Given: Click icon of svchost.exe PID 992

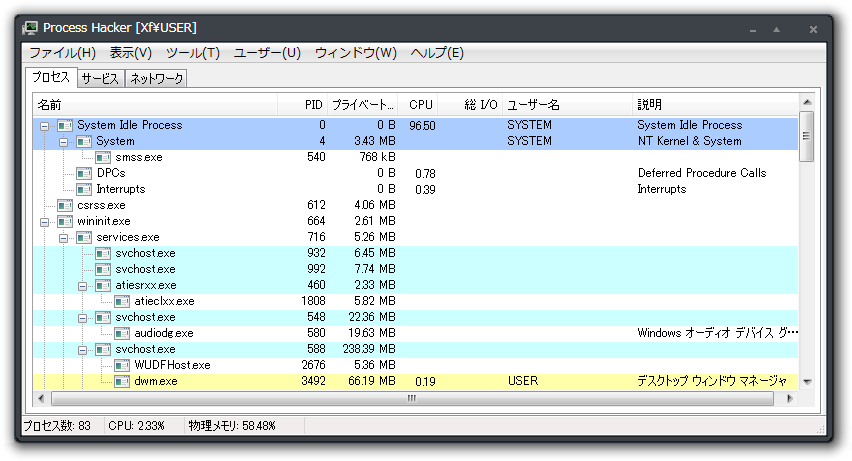Looking at the screenshot, I should coord(103,270).
